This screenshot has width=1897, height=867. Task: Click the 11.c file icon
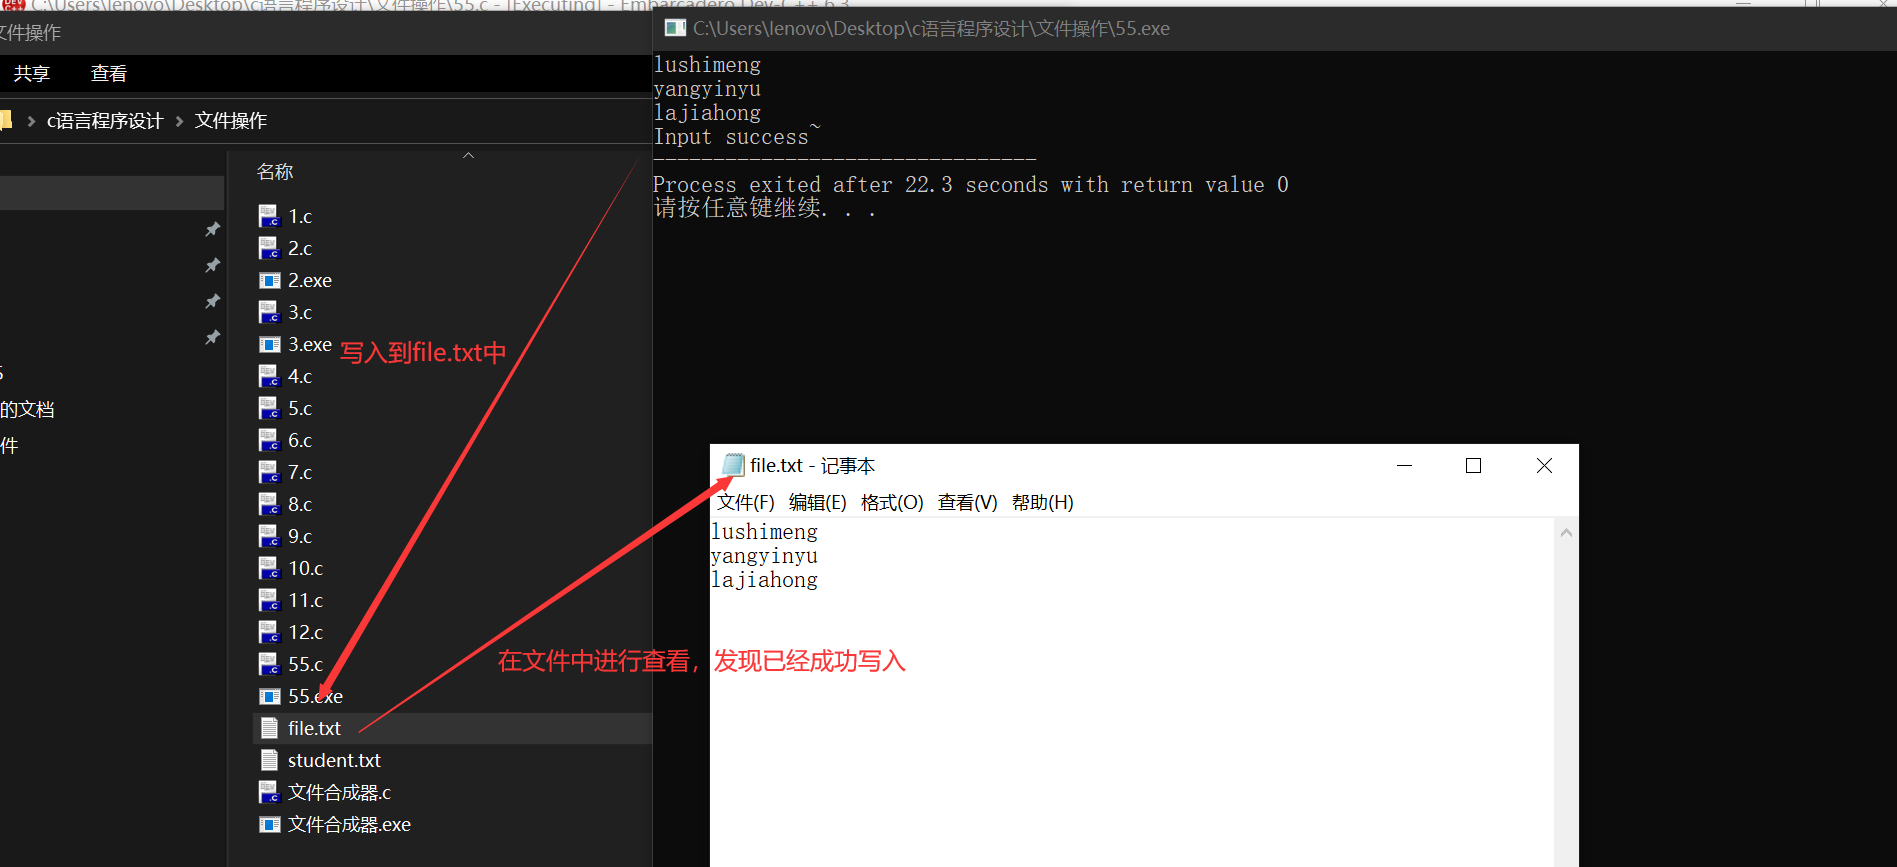pos(269,600)
